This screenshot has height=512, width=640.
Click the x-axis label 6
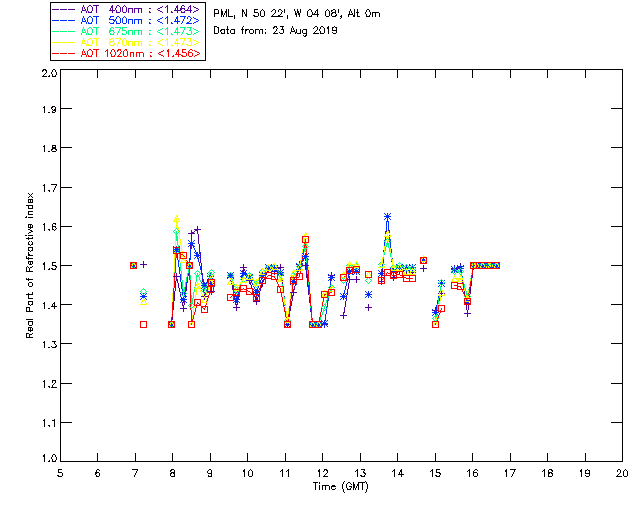[x=98, y=473]
